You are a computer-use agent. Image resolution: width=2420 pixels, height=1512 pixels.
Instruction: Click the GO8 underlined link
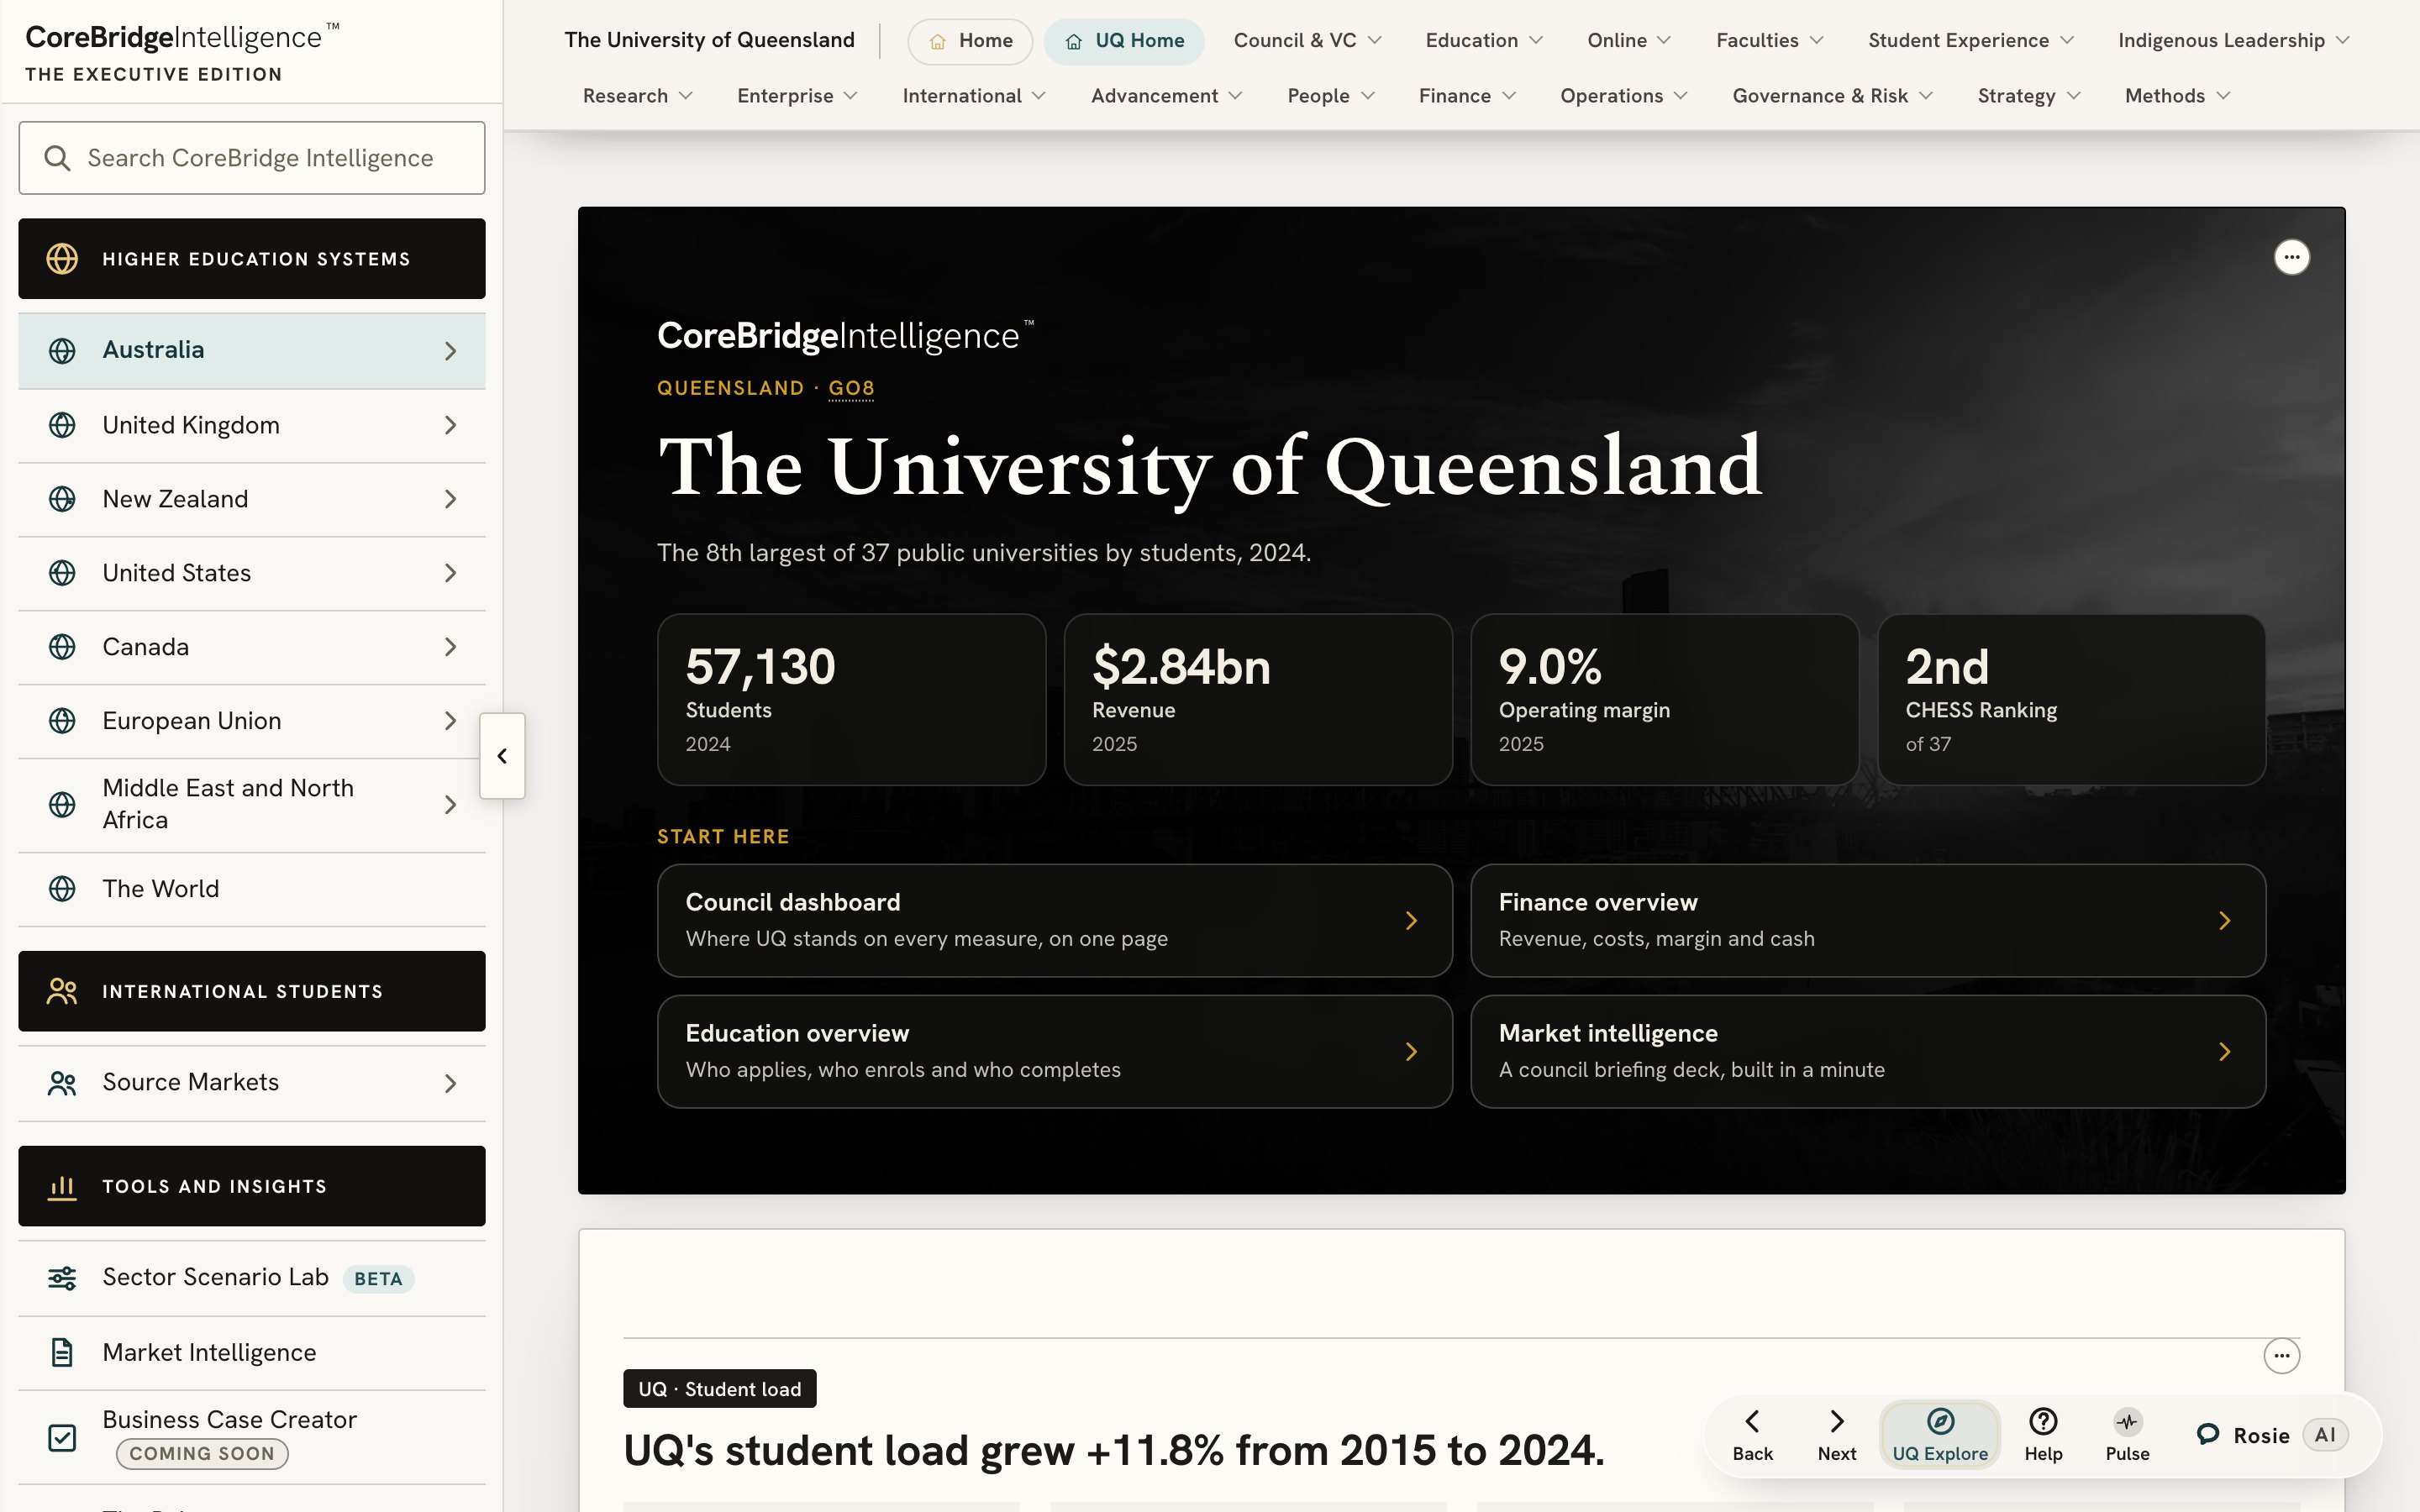[851, 388]
